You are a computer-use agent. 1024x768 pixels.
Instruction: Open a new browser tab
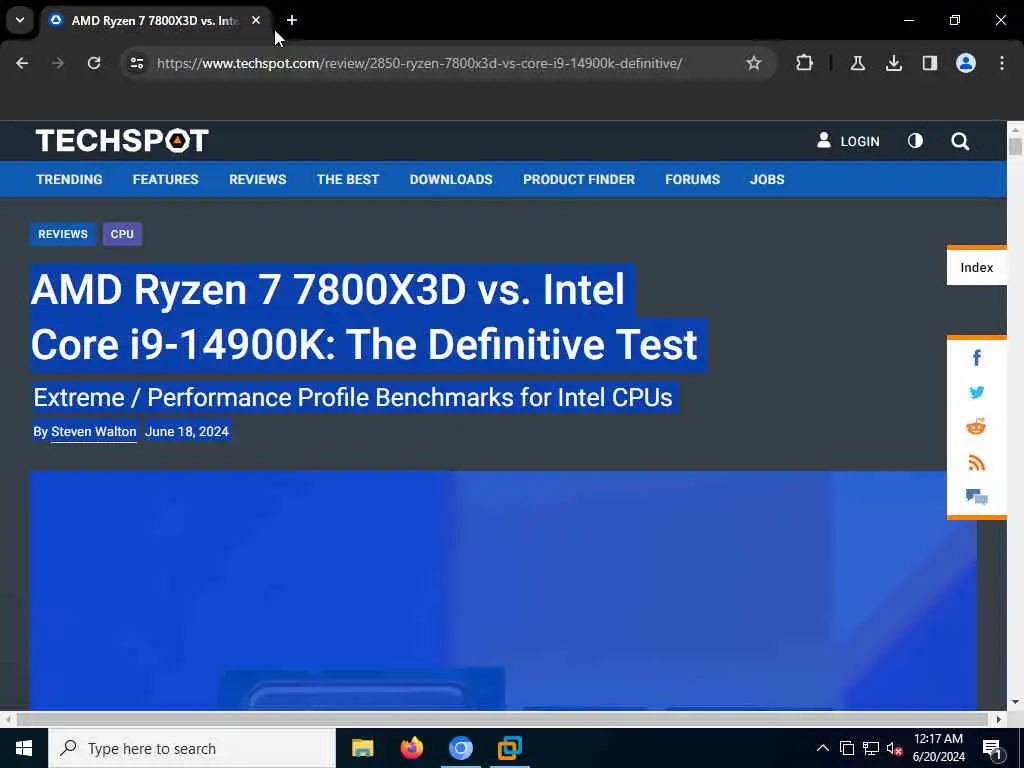click(292, 20)
